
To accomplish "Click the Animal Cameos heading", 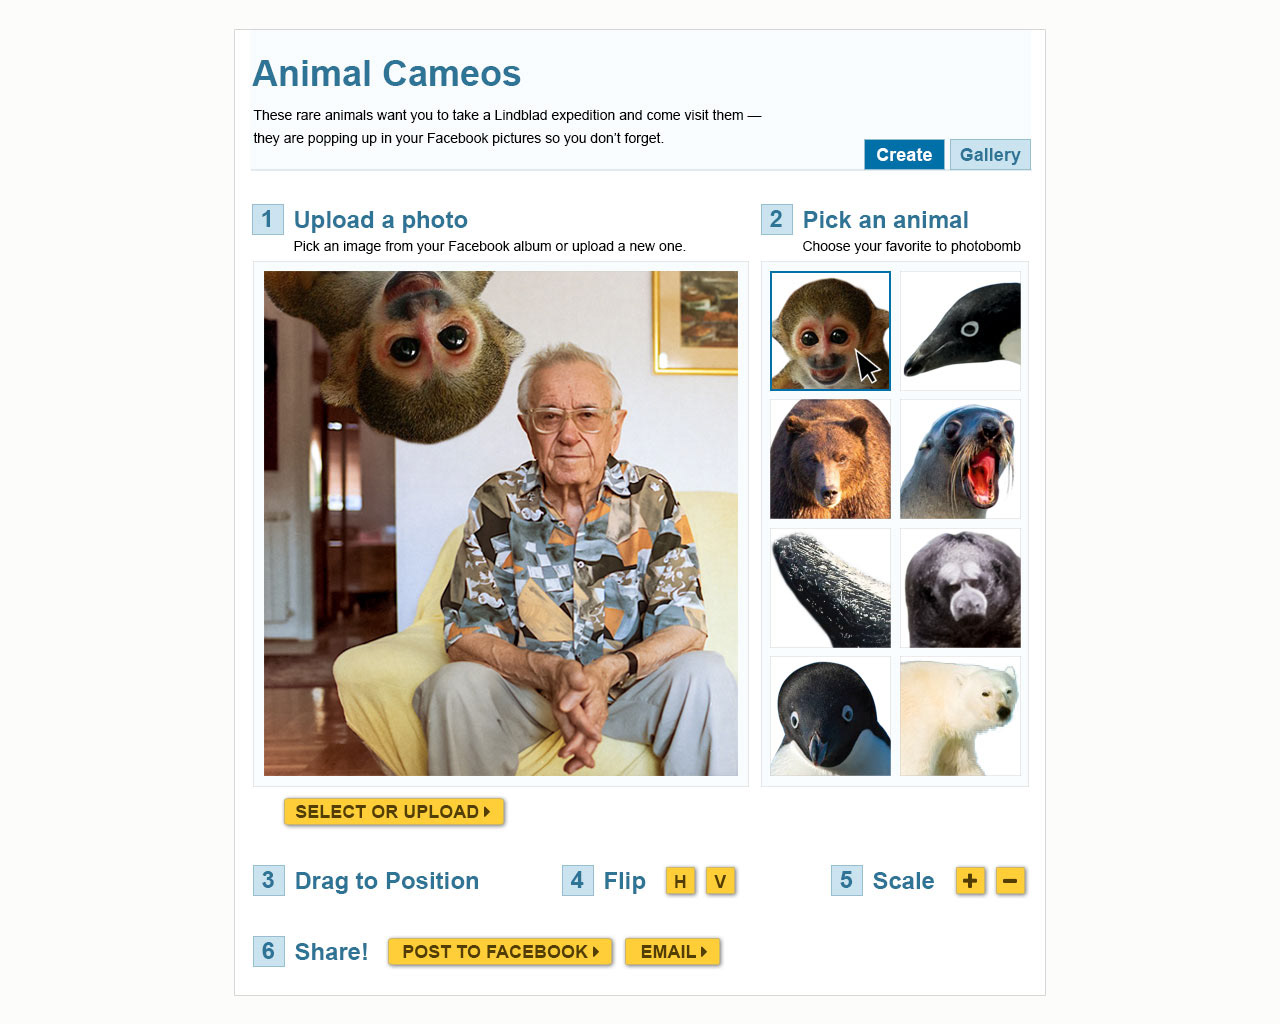I will coord(387,74).
